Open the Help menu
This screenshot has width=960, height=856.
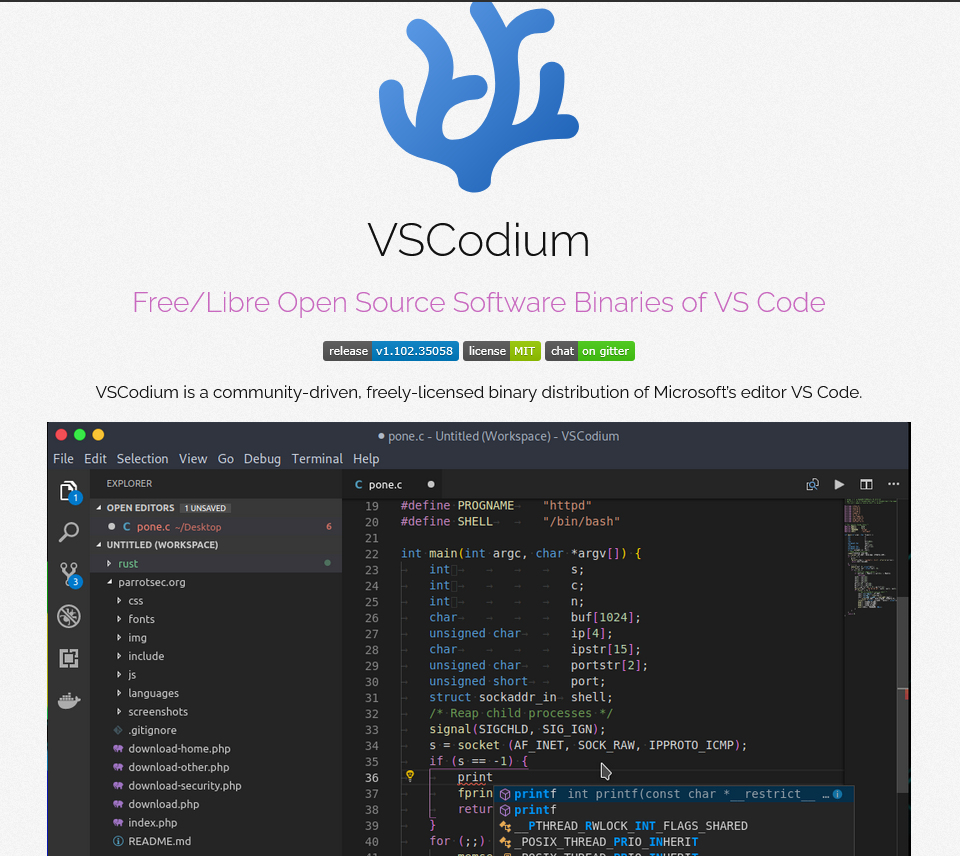click(x=366, y=459)
